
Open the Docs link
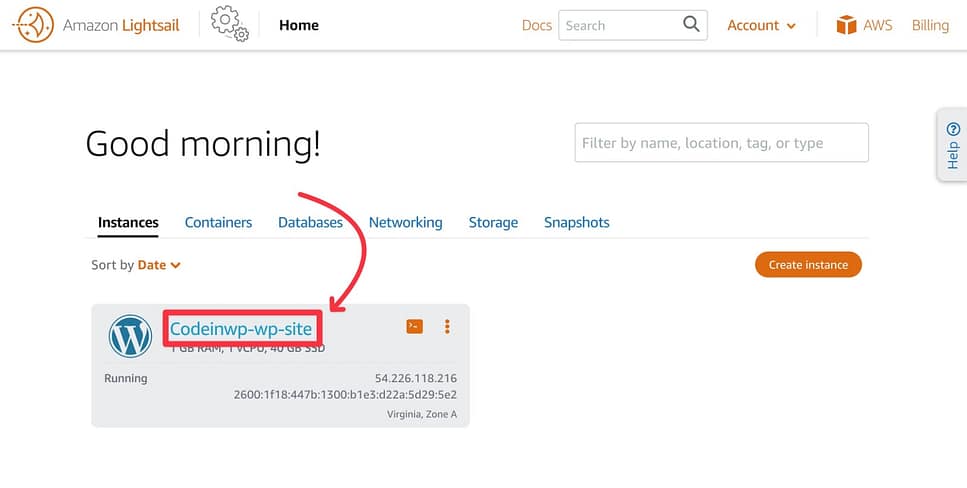(x=536, y=25)
